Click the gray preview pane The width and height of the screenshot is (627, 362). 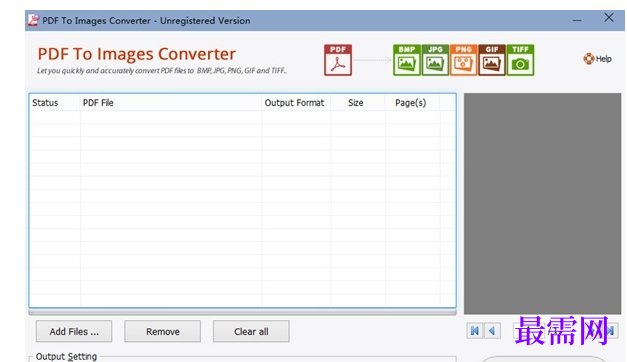click(x=542, y=204)
